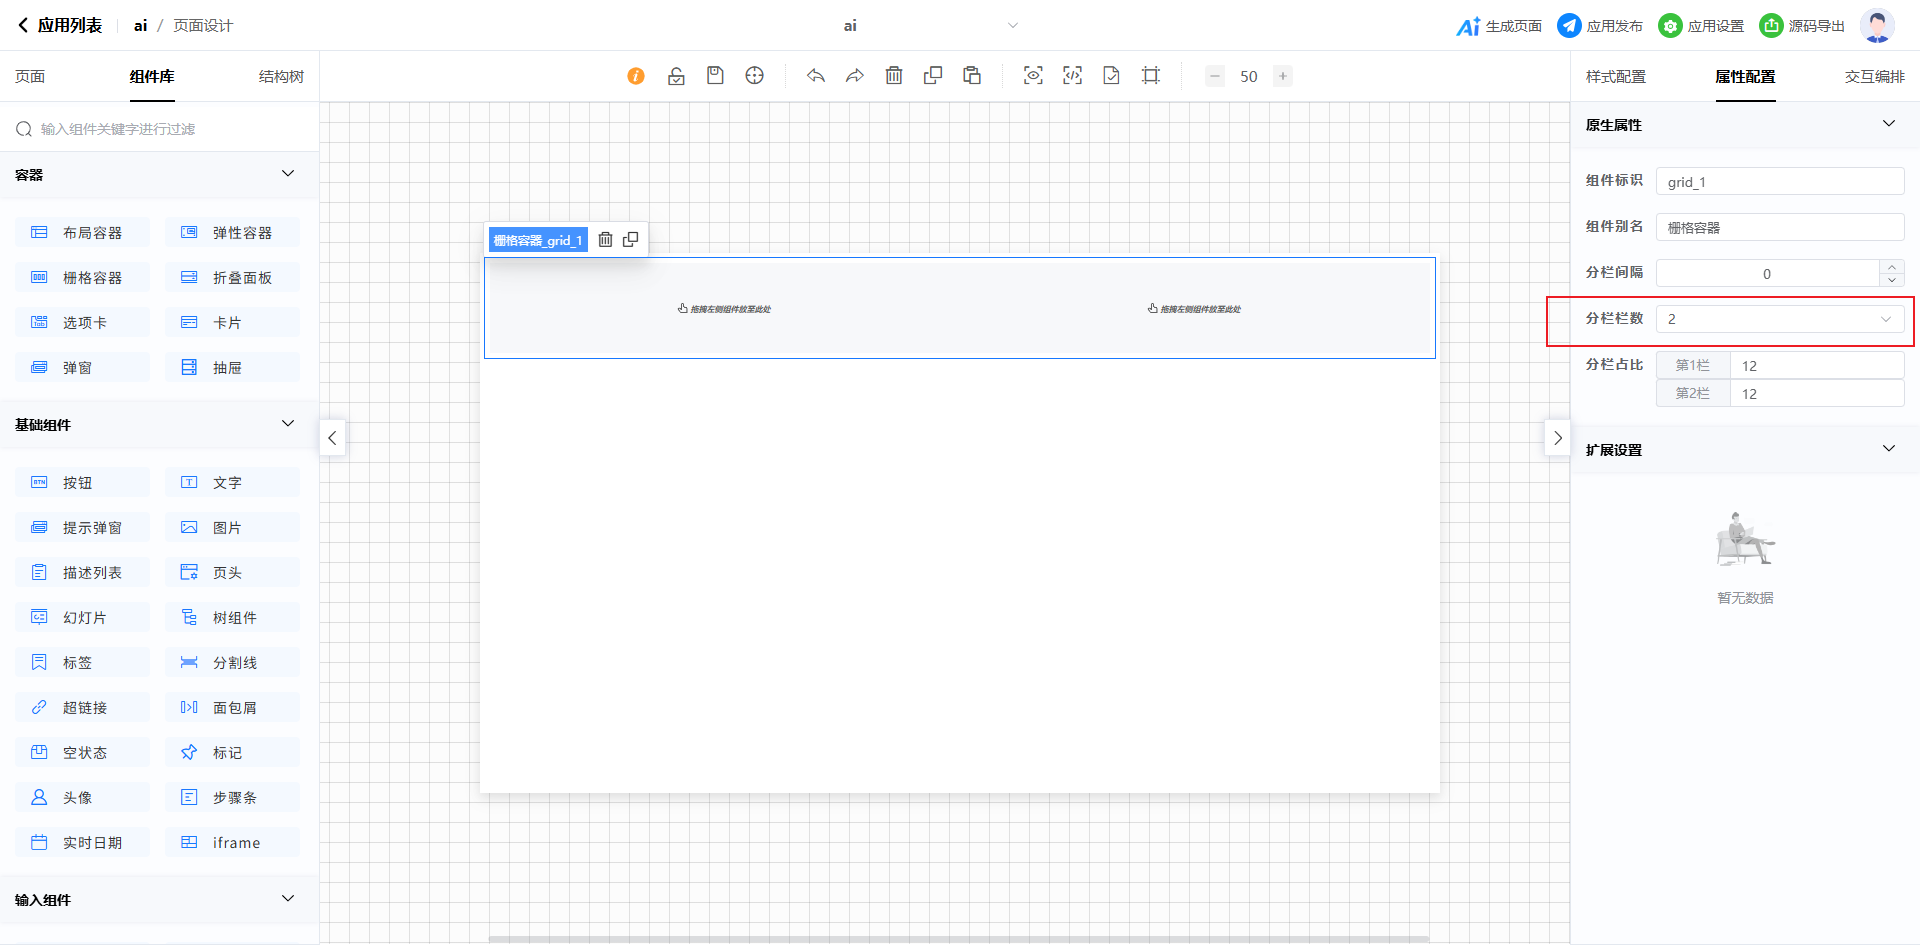Viewport: 1920px width, 945px height.
Task: Click the 源码导出 button
Action: coord(1802,26)
